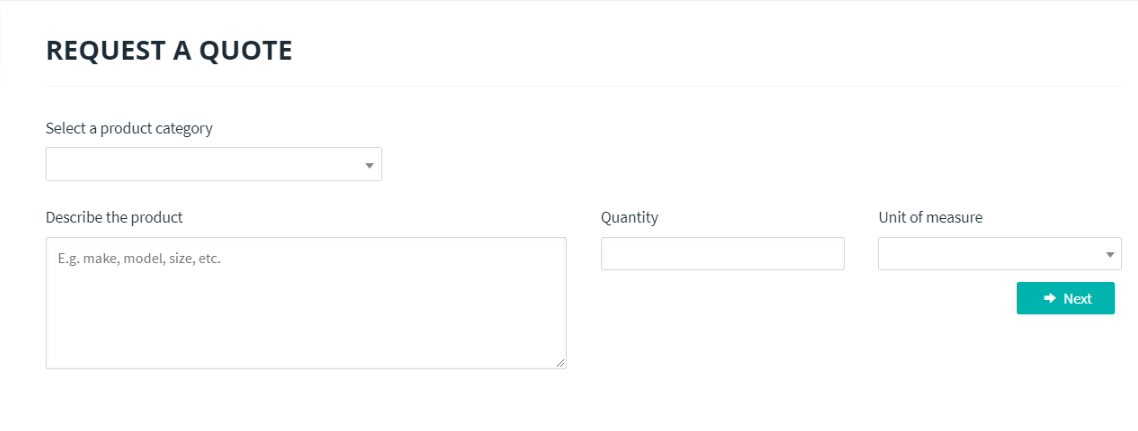Viewport: 1138px width, 431px height.
Task: Click the 'REQUEST A QUOTE' heading
Action: (x=169, y=51)
